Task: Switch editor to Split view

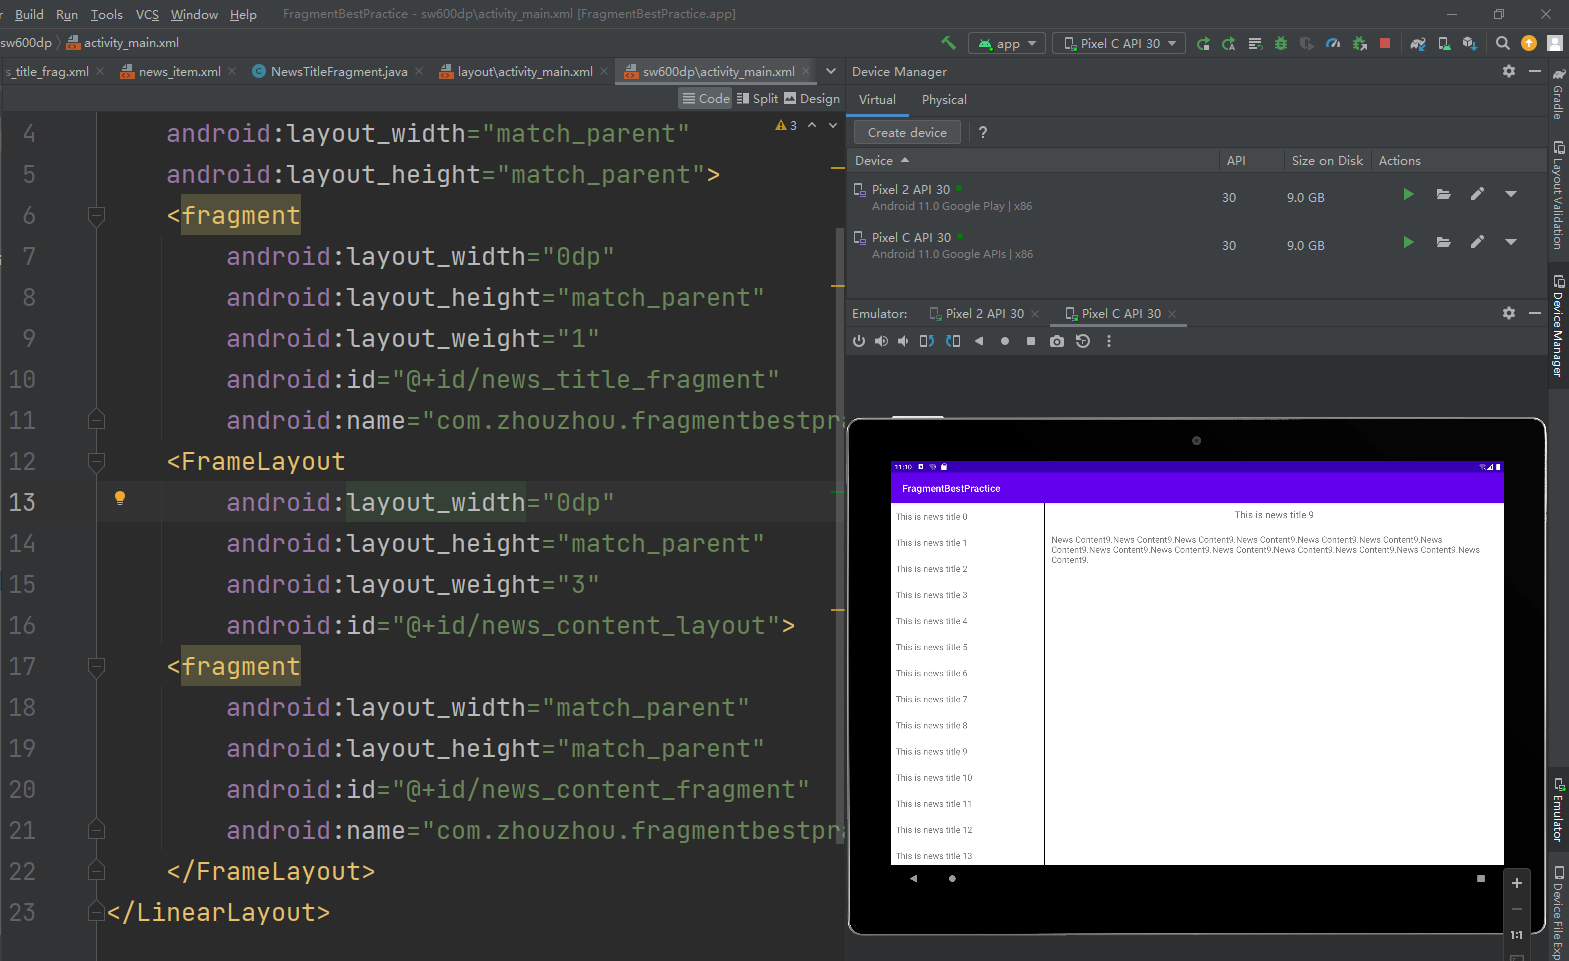Action: [757, 98]
